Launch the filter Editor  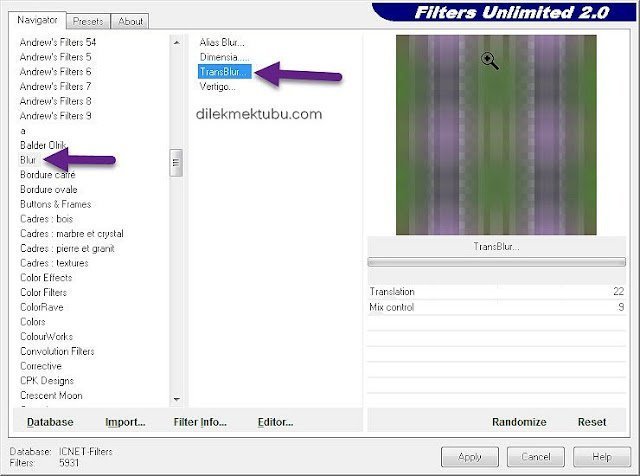click(x=275, y=422)
